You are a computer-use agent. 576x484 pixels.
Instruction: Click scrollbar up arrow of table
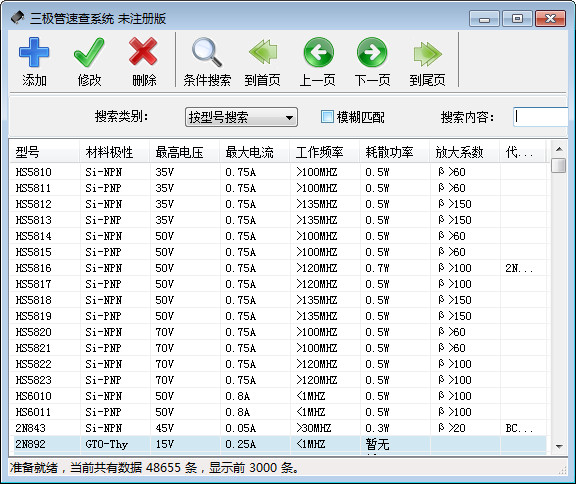click(559, 149)
